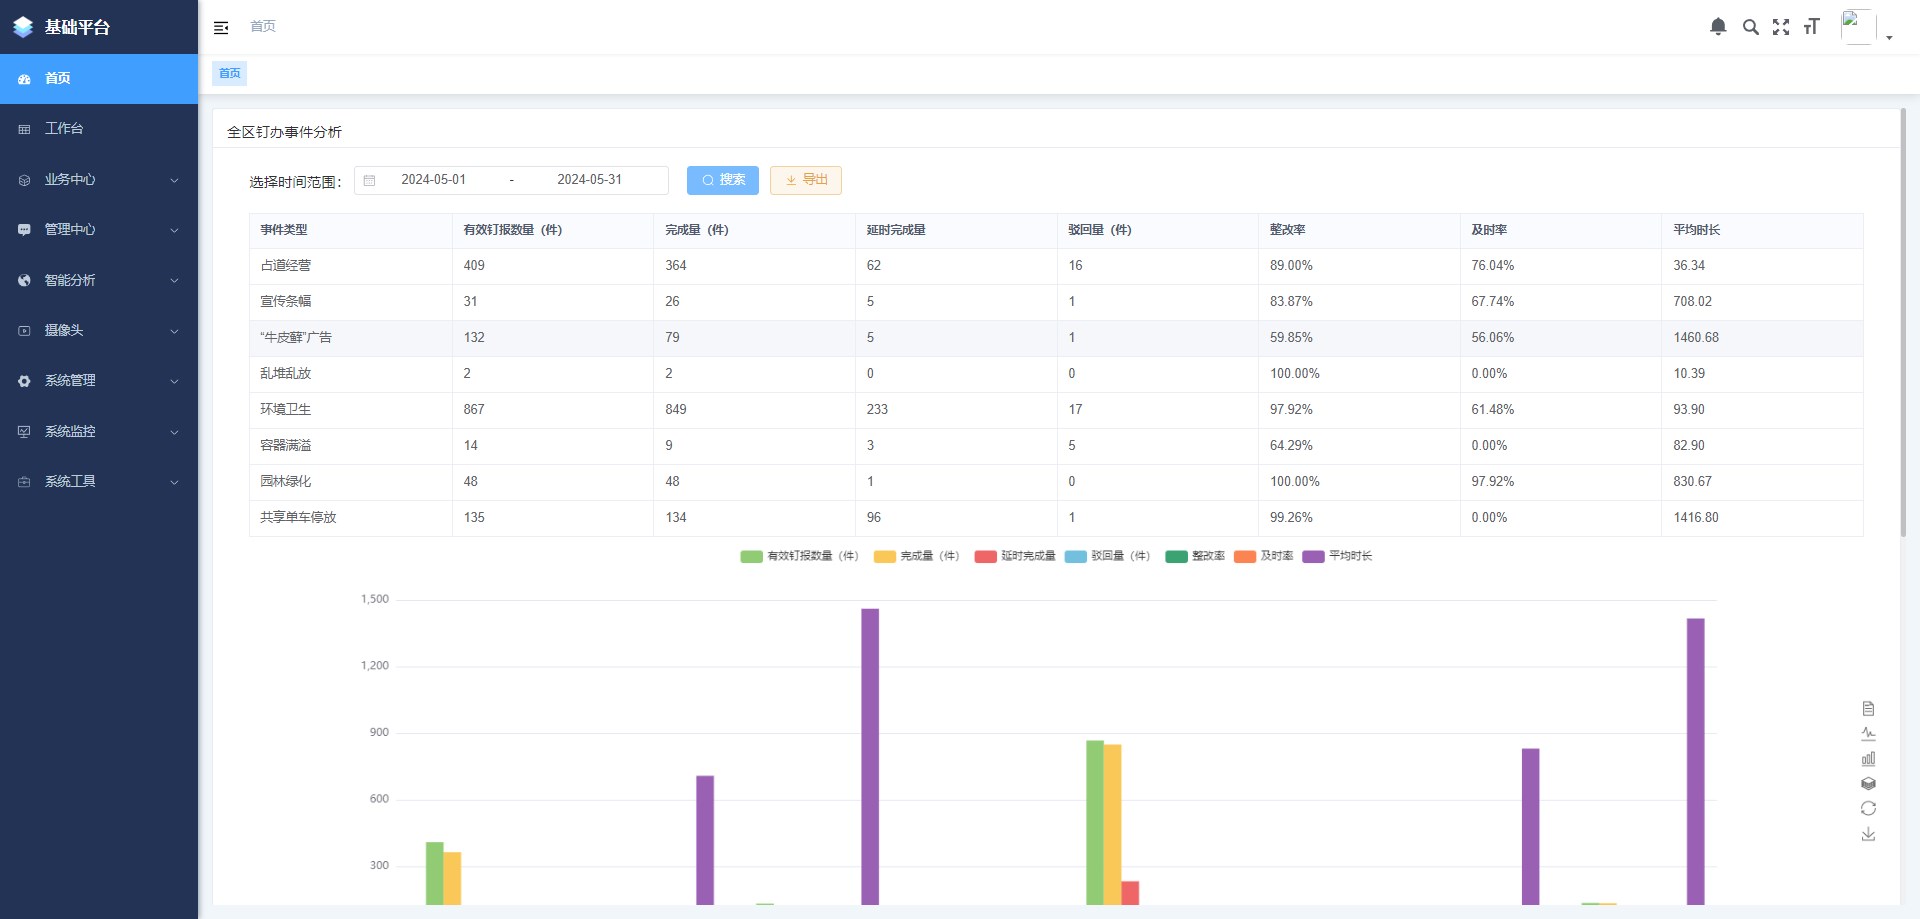
Task: Click the 业务中心 sidebar icon
Action: (24, 180)
